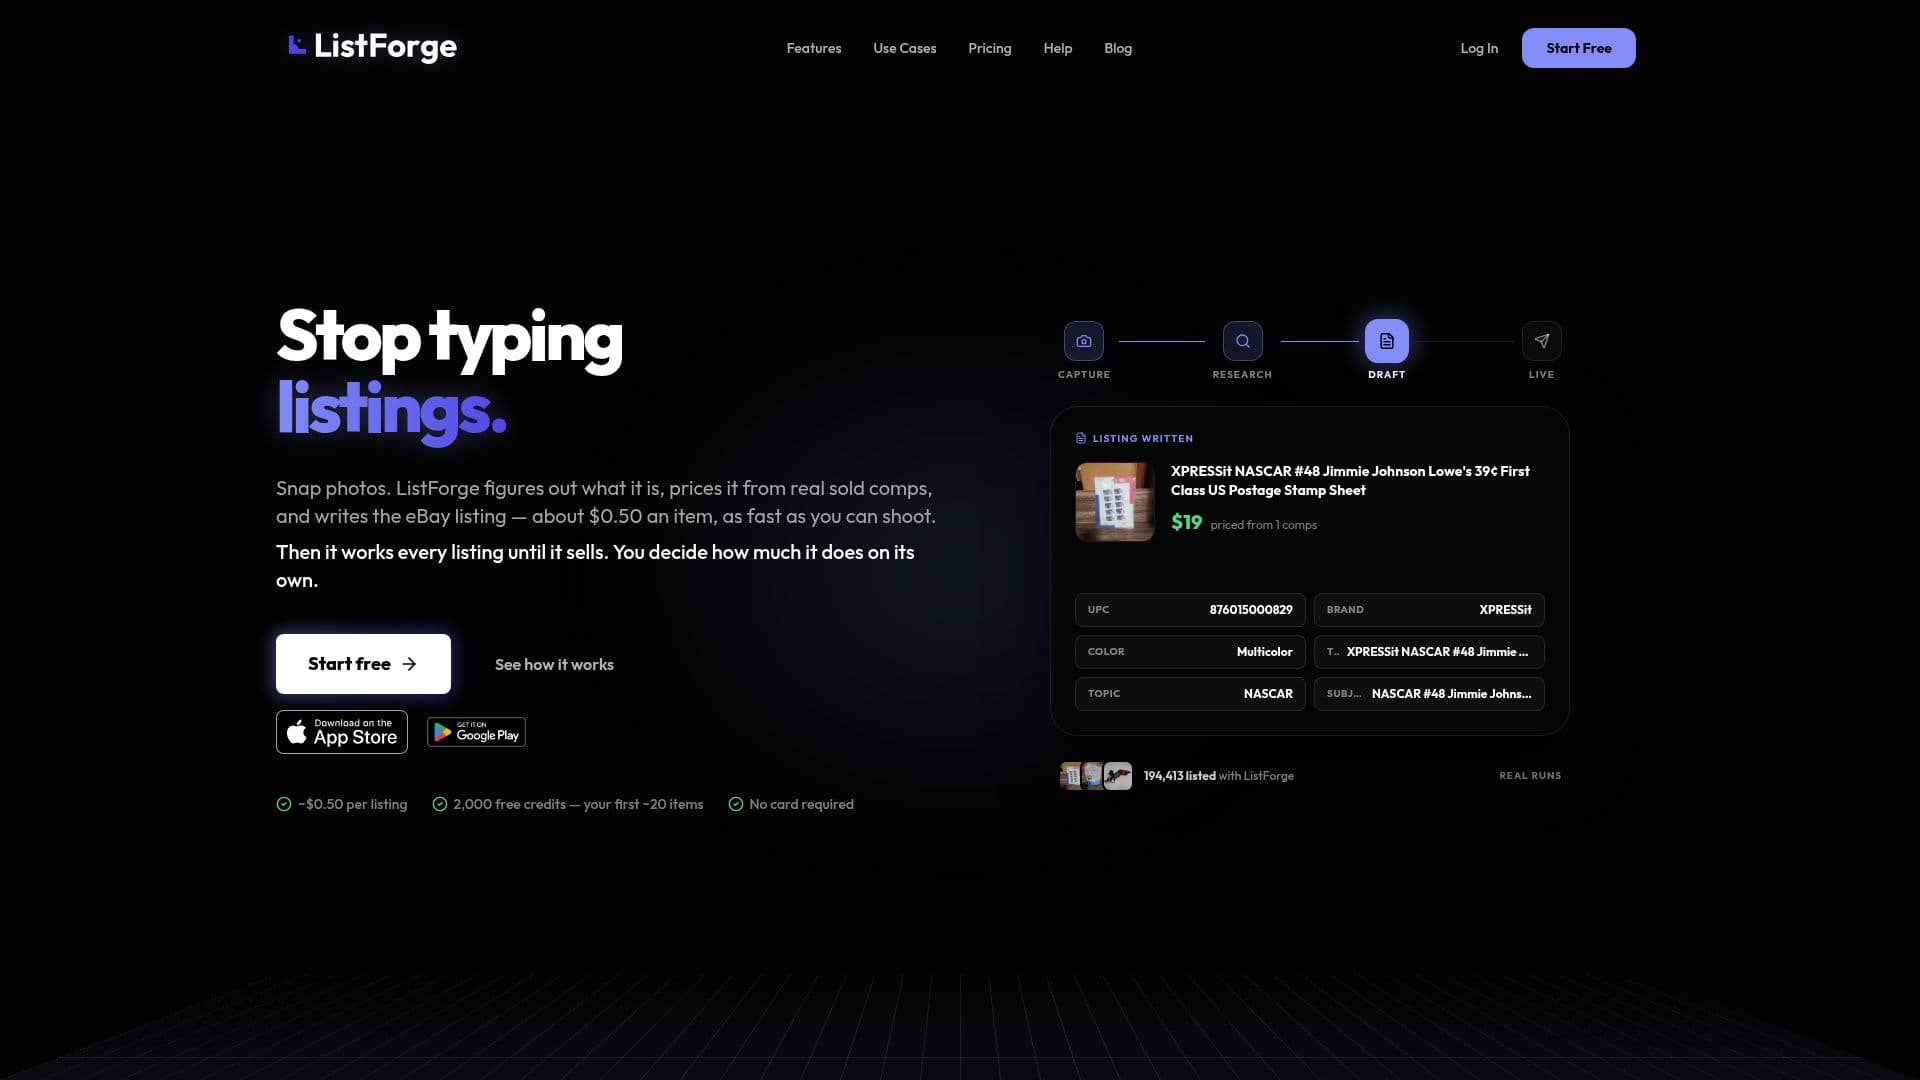Viewport: 1920px width, 1080px height.
Task: Click the COLOR Multicolor field
Action: [x=1190, y=652]
